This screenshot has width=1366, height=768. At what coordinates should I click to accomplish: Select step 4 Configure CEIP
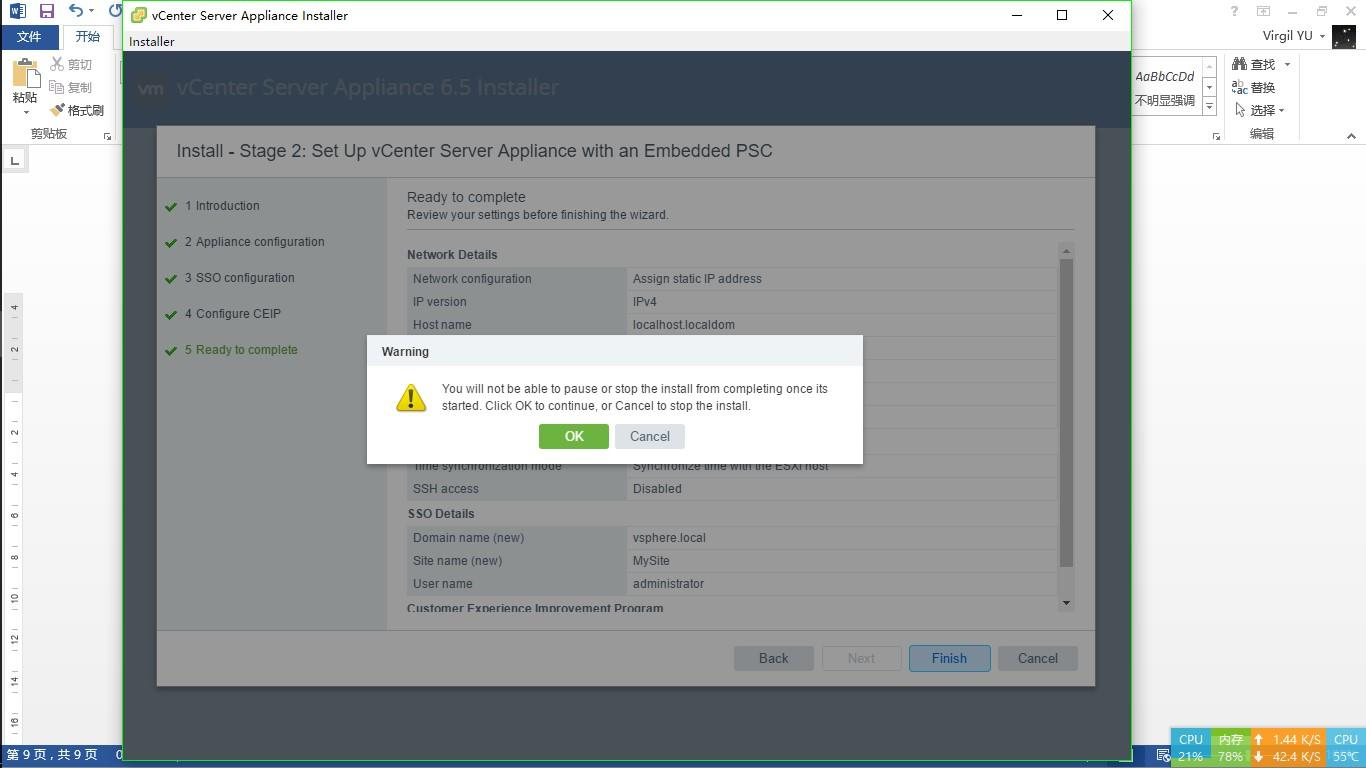[x=232, y=314]
